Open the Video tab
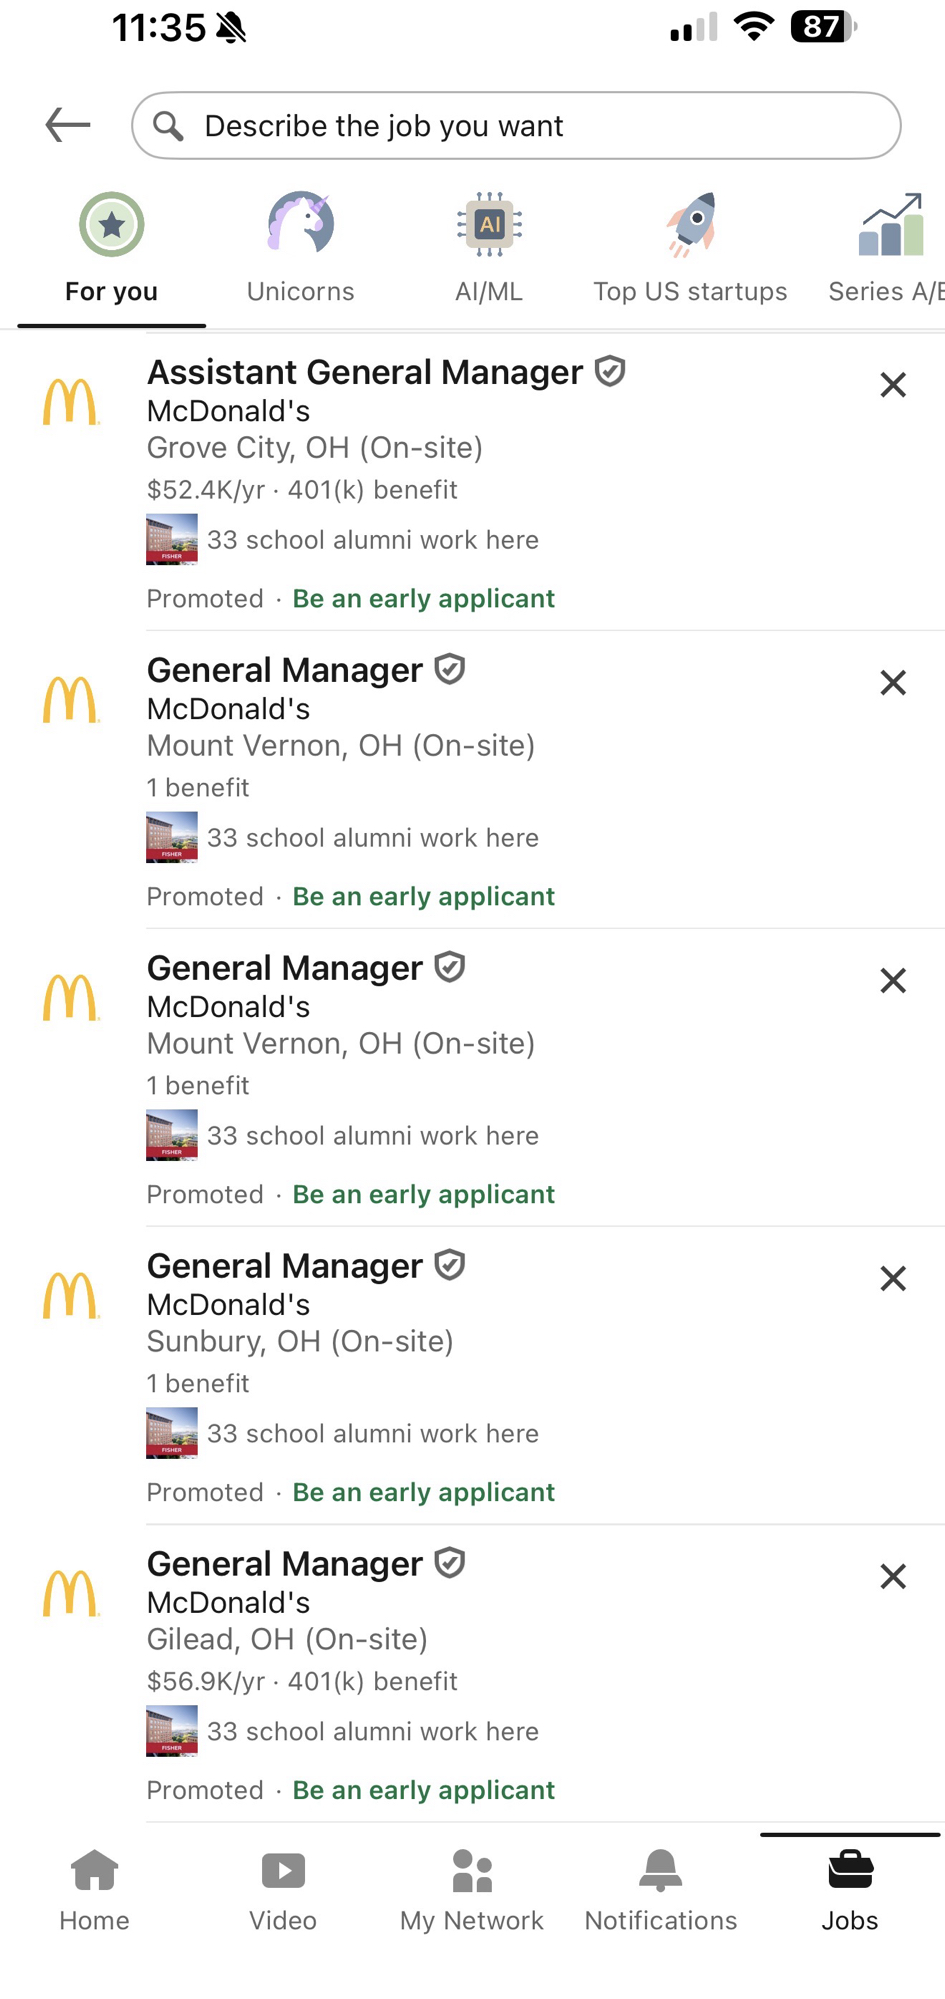This screenshot has width=945, height=1999. point(283,1888)
